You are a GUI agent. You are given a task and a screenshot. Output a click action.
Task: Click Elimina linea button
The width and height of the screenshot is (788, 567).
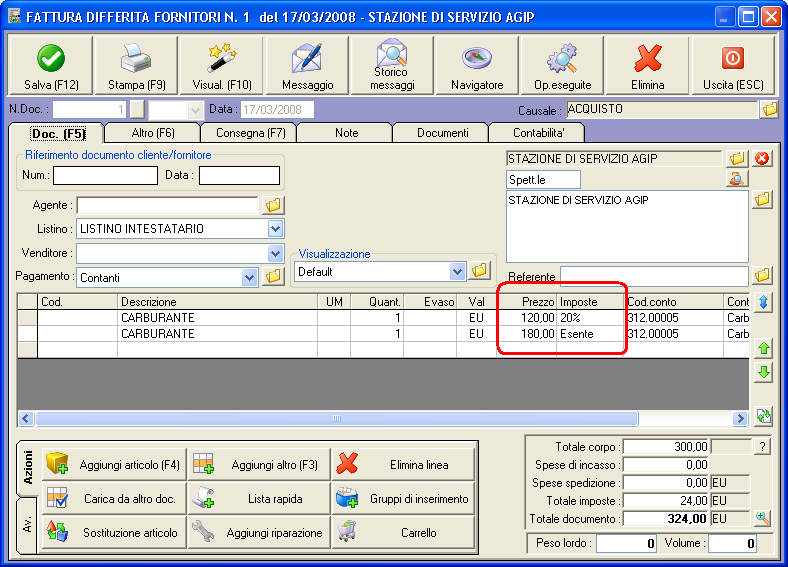pos(404,464)
